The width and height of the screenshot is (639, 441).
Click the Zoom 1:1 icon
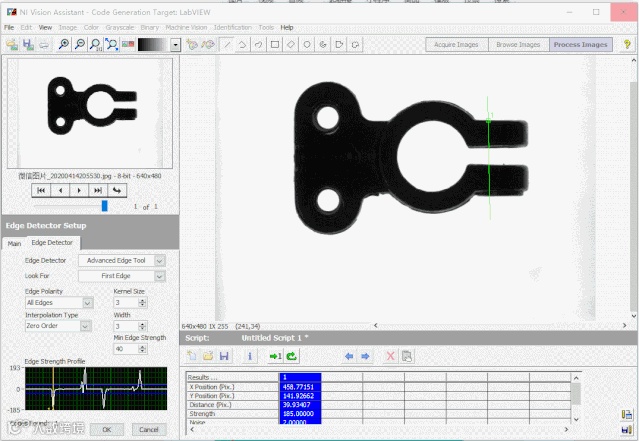pyautogui.click(x=96, y=44)
